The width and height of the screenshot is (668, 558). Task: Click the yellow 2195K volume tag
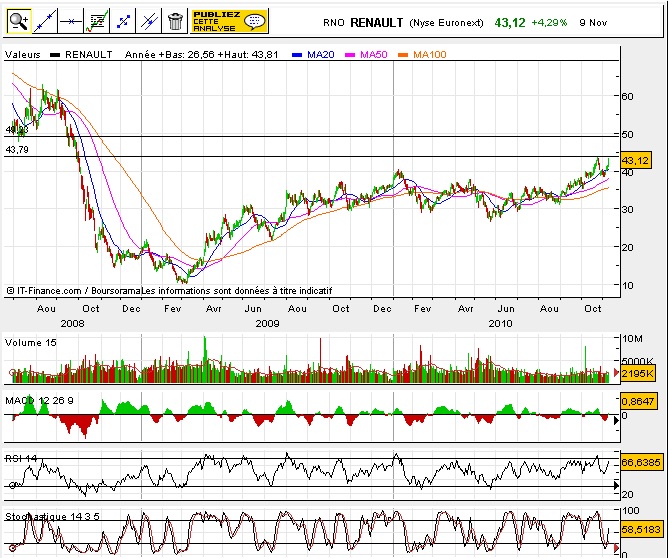637,374
